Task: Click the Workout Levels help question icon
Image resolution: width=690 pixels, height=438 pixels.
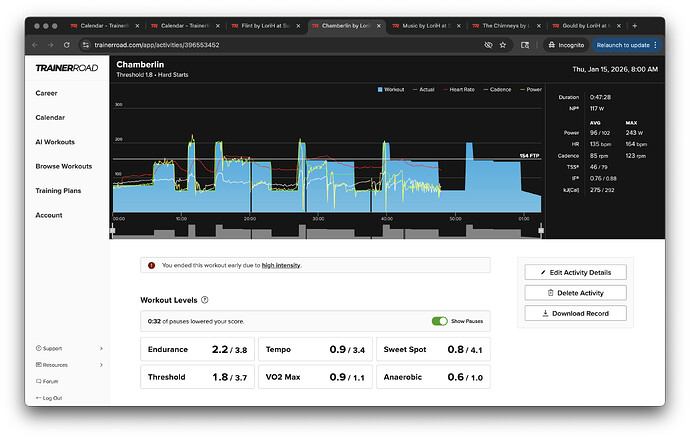Action: (205, 300)
